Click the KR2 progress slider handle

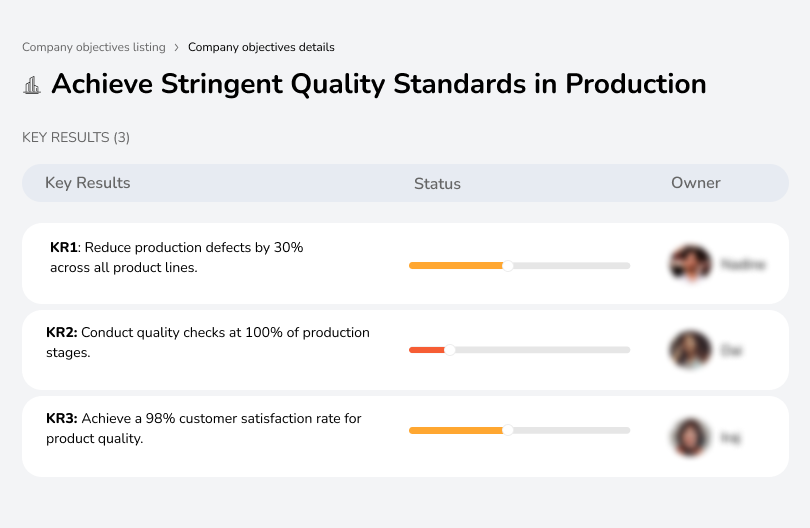[450, 350]
